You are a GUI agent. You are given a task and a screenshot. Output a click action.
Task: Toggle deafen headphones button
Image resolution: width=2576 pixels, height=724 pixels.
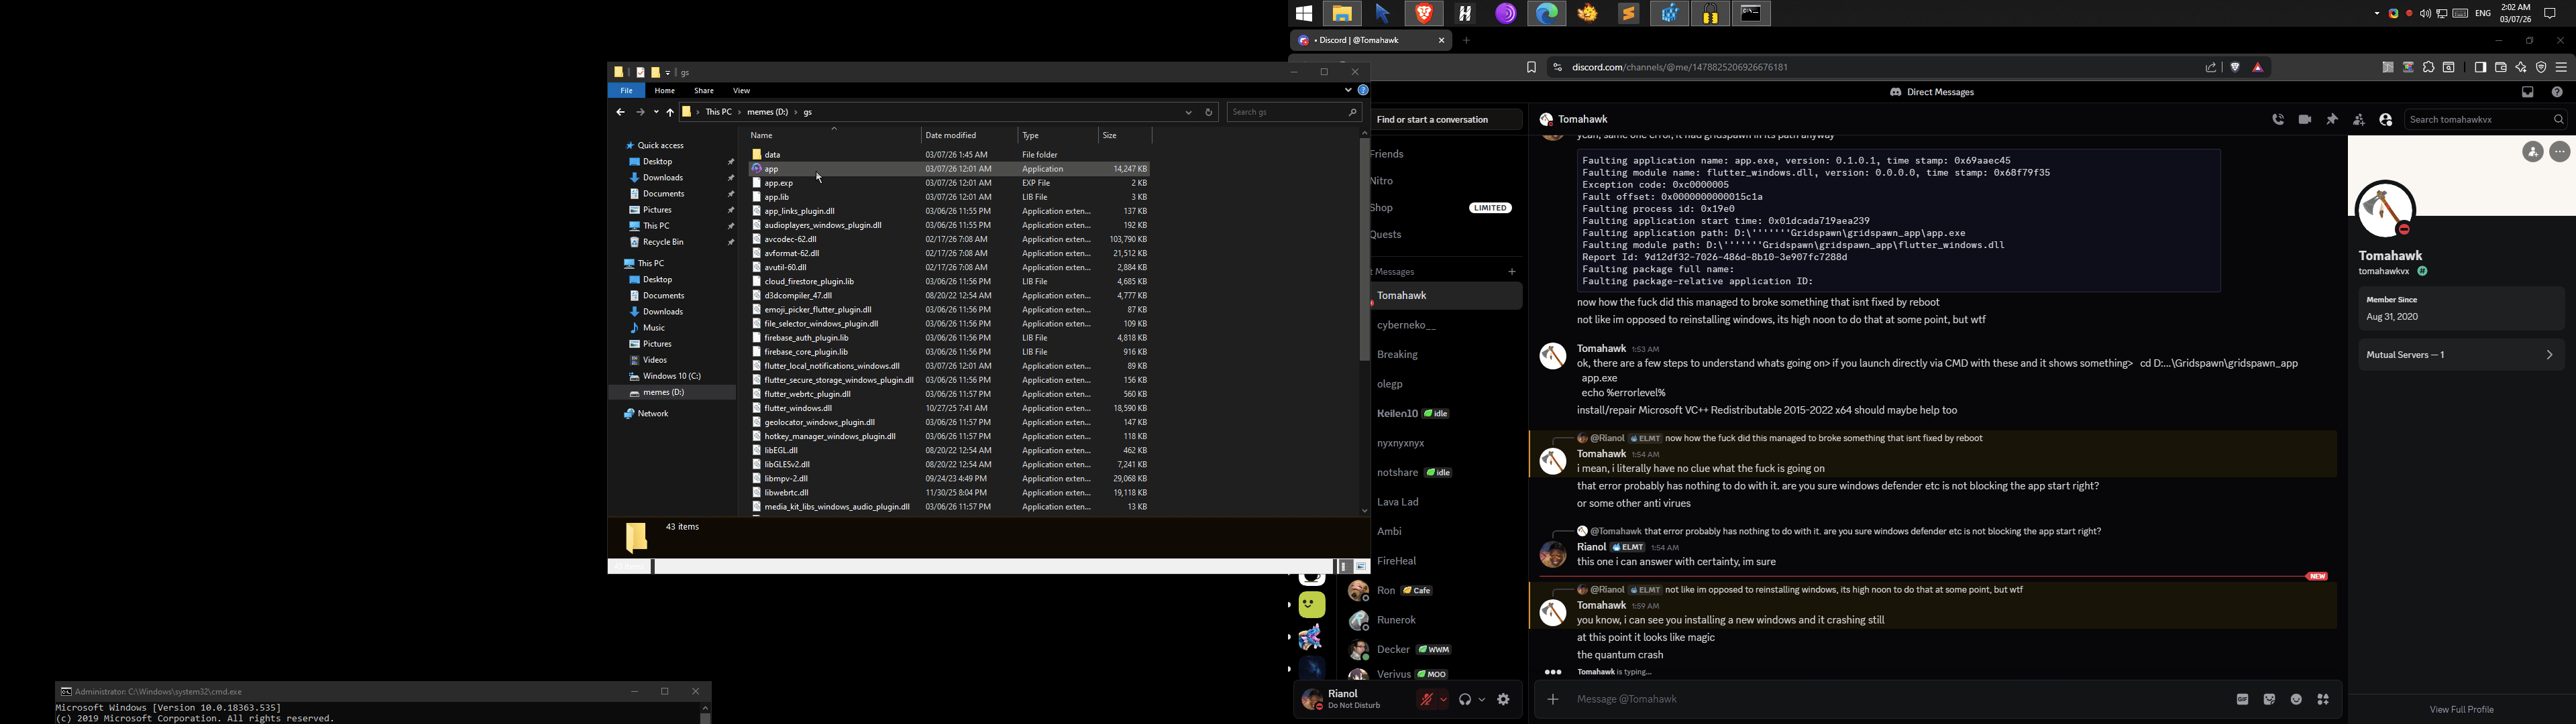1465,700
